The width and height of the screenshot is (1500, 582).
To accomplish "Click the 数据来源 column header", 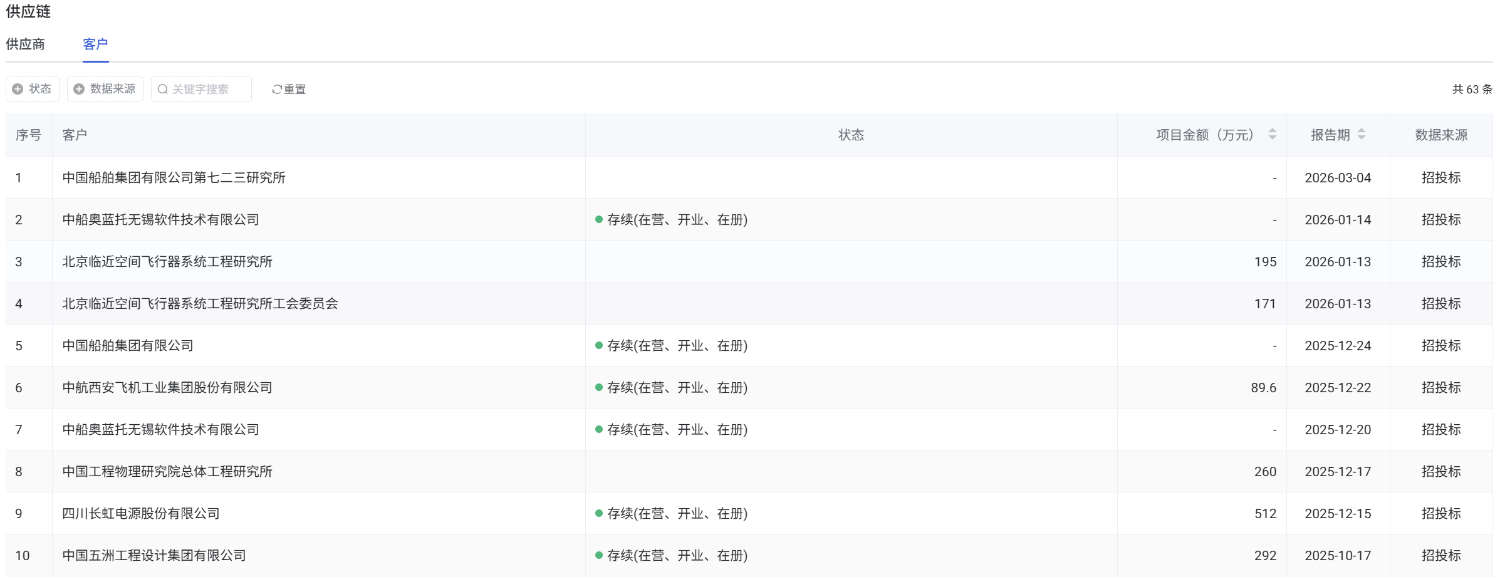I will click(1441, 135).
